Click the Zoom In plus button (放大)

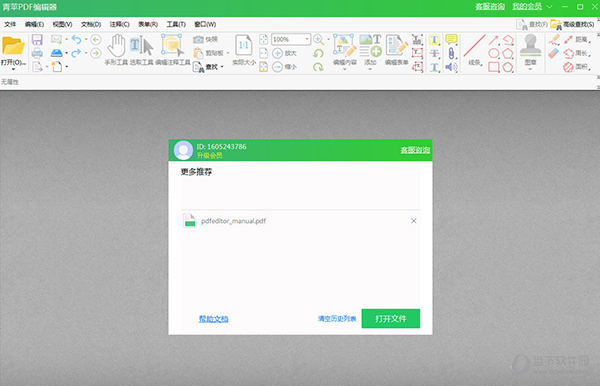click(284, 53)
